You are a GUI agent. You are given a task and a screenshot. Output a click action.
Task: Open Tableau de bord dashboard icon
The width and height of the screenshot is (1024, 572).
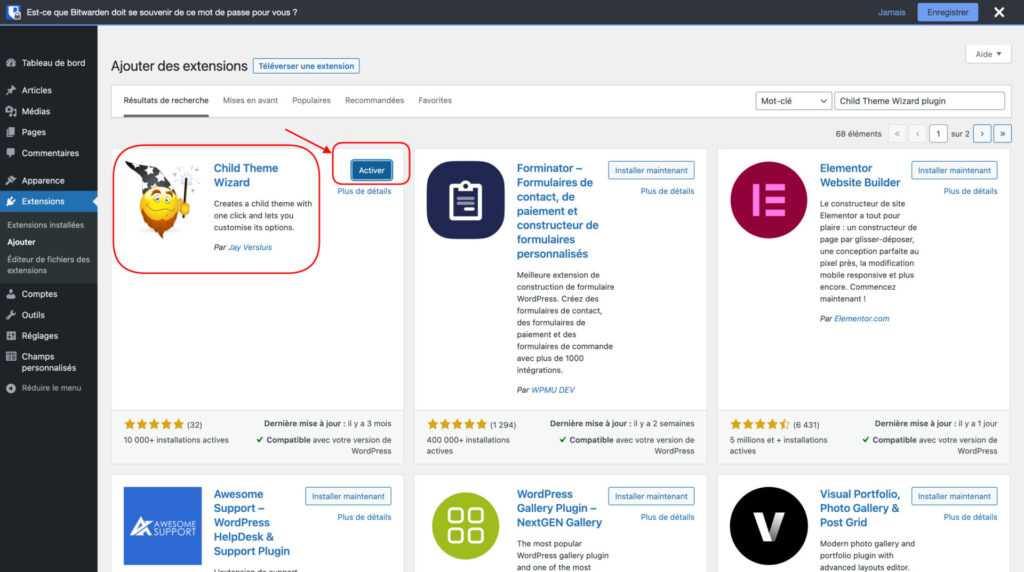(10, 63)
